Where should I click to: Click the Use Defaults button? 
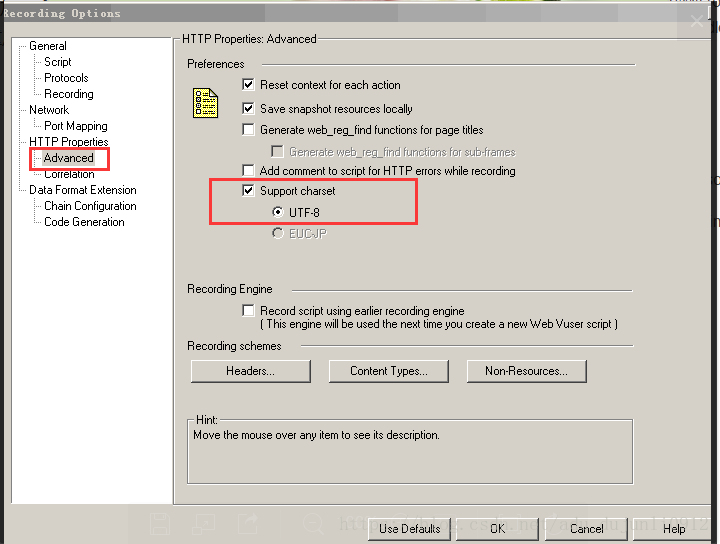point(409,529)
